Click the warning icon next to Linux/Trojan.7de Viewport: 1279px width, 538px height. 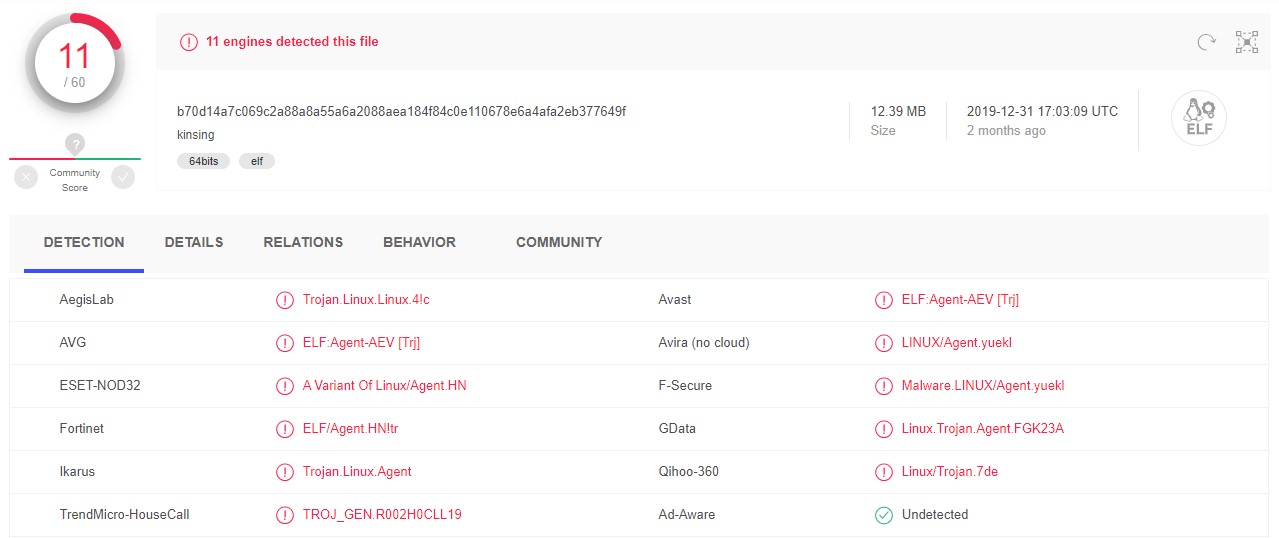[x=883, y=472]
